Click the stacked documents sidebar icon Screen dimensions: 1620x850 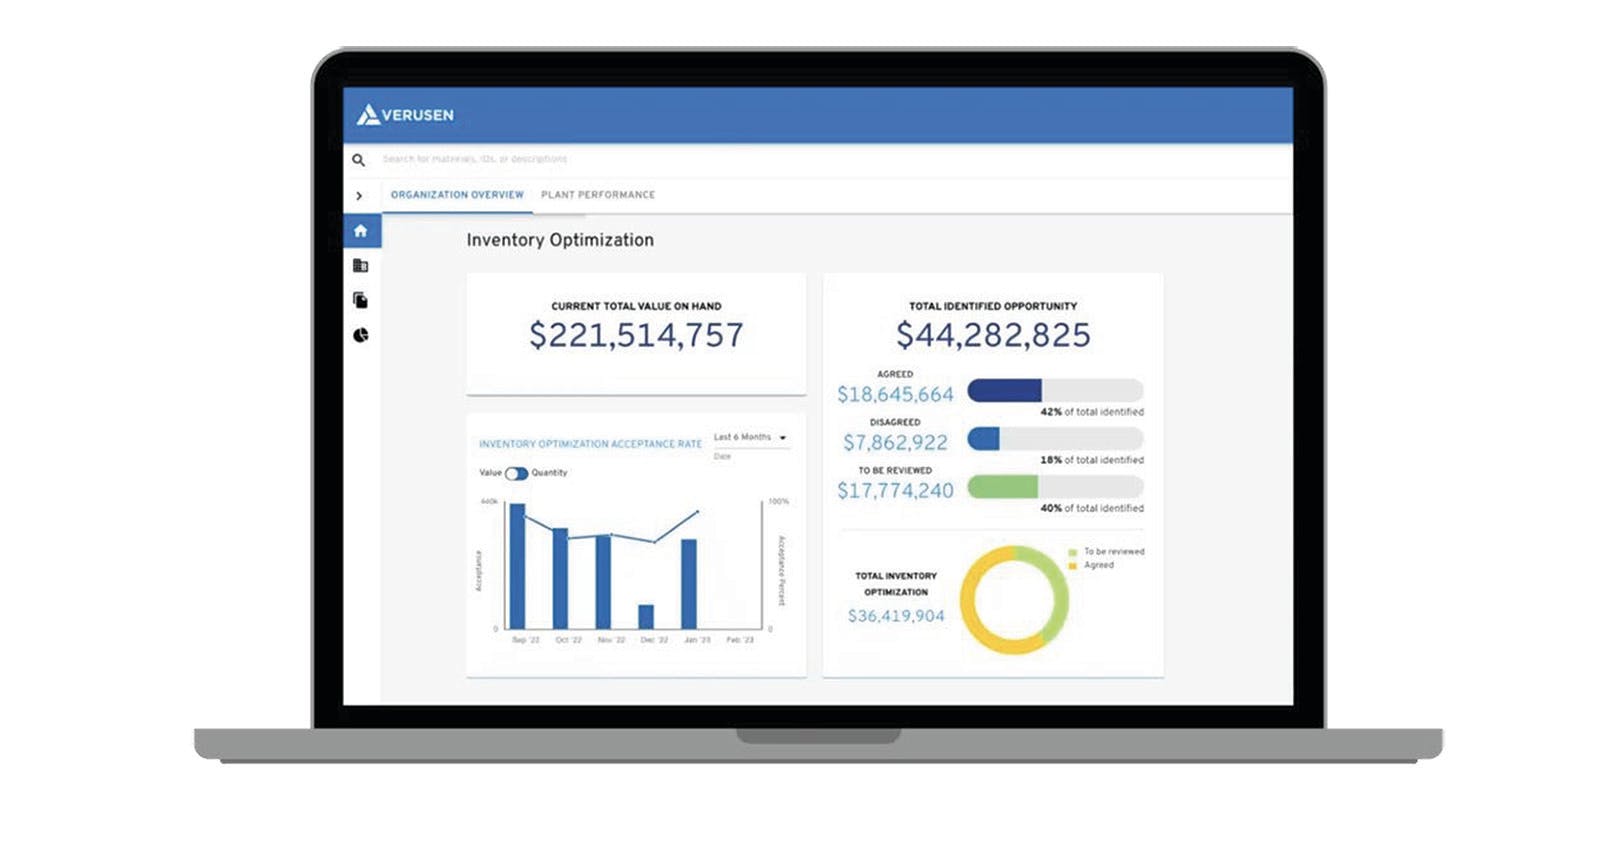click(361, 300)
